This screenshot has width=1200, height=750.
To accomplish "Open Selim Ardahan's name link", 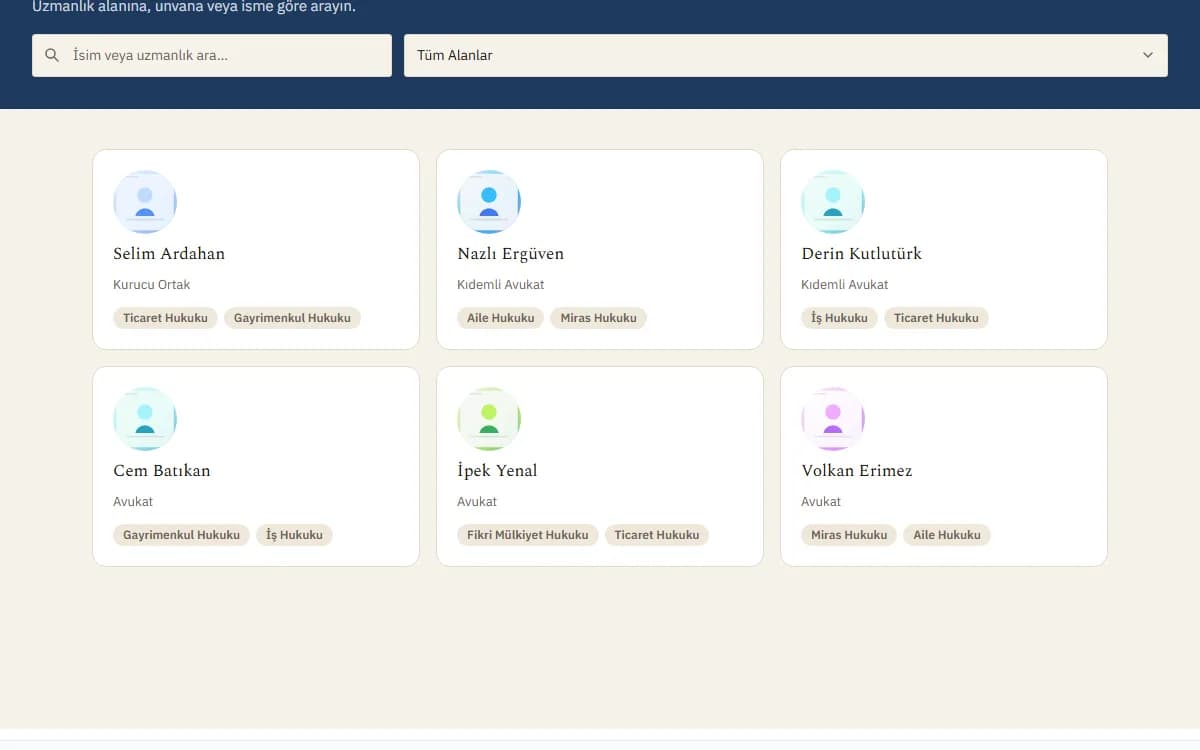I will (169, 254).
